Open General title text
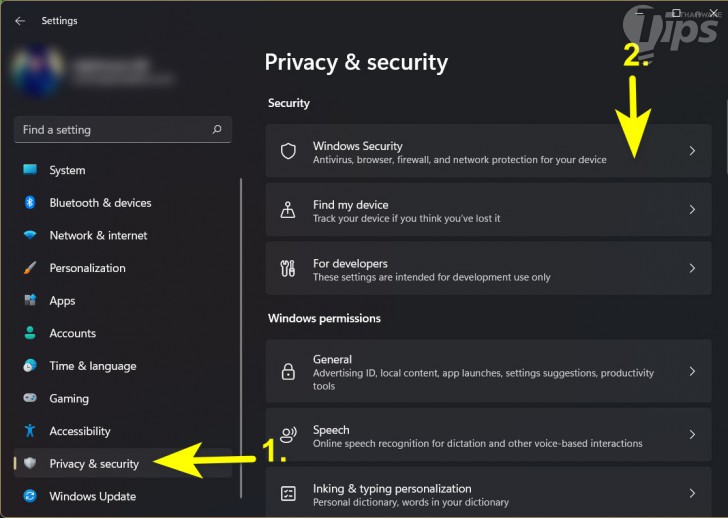728x518 pixels. [x=332, y=359]
